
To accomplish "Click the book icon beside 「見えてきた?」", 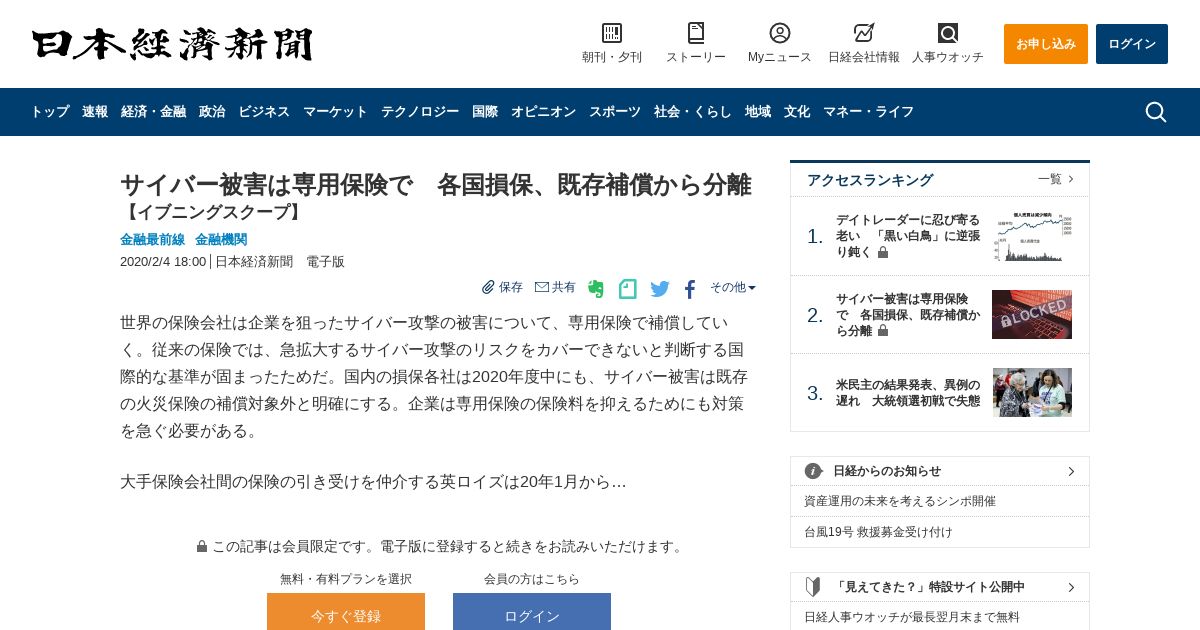I will 814,587.
